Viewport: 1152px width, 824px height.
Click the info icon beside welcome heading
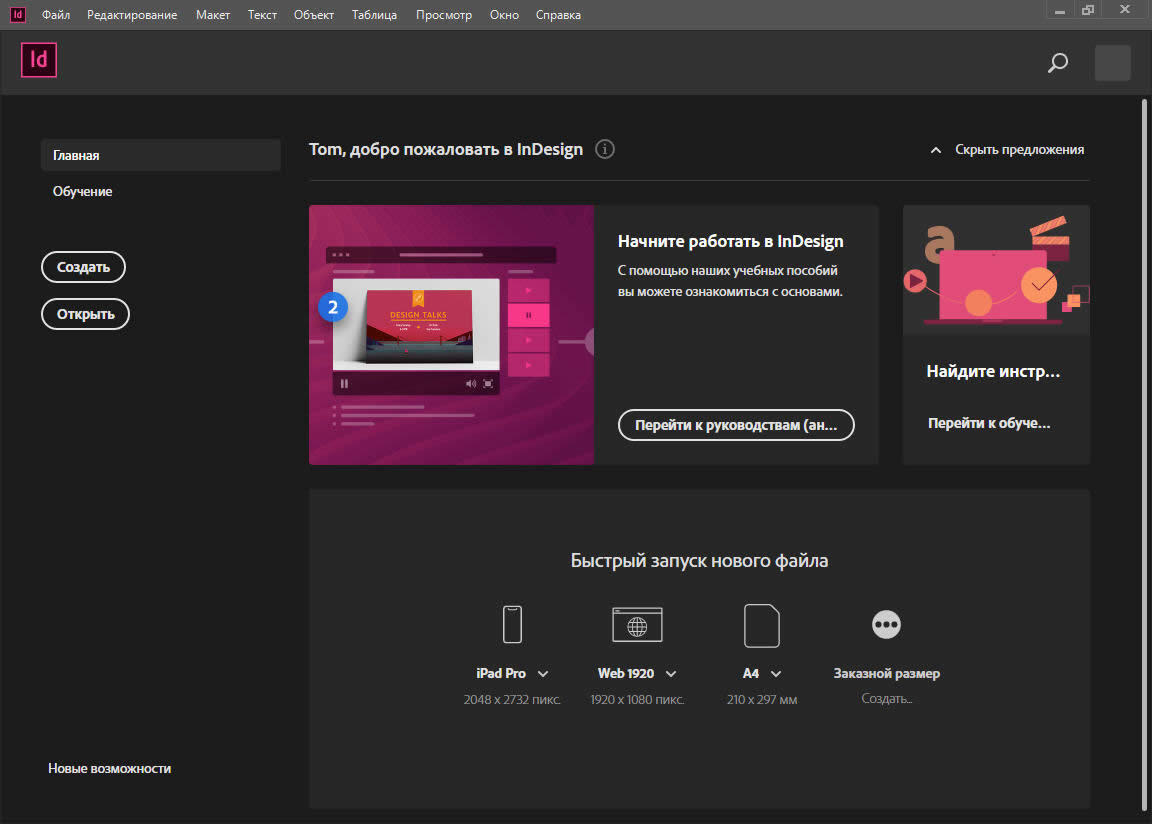coord(605,149)
